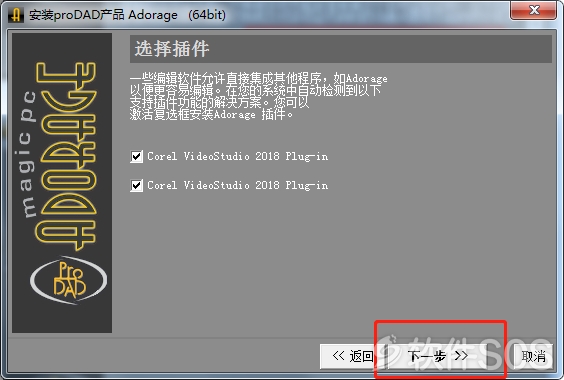This screenshot has height=380, width=564.
Task: Uncheck the lower Corel VideoStudio 2018 checkbox
Action: (136, 185)
